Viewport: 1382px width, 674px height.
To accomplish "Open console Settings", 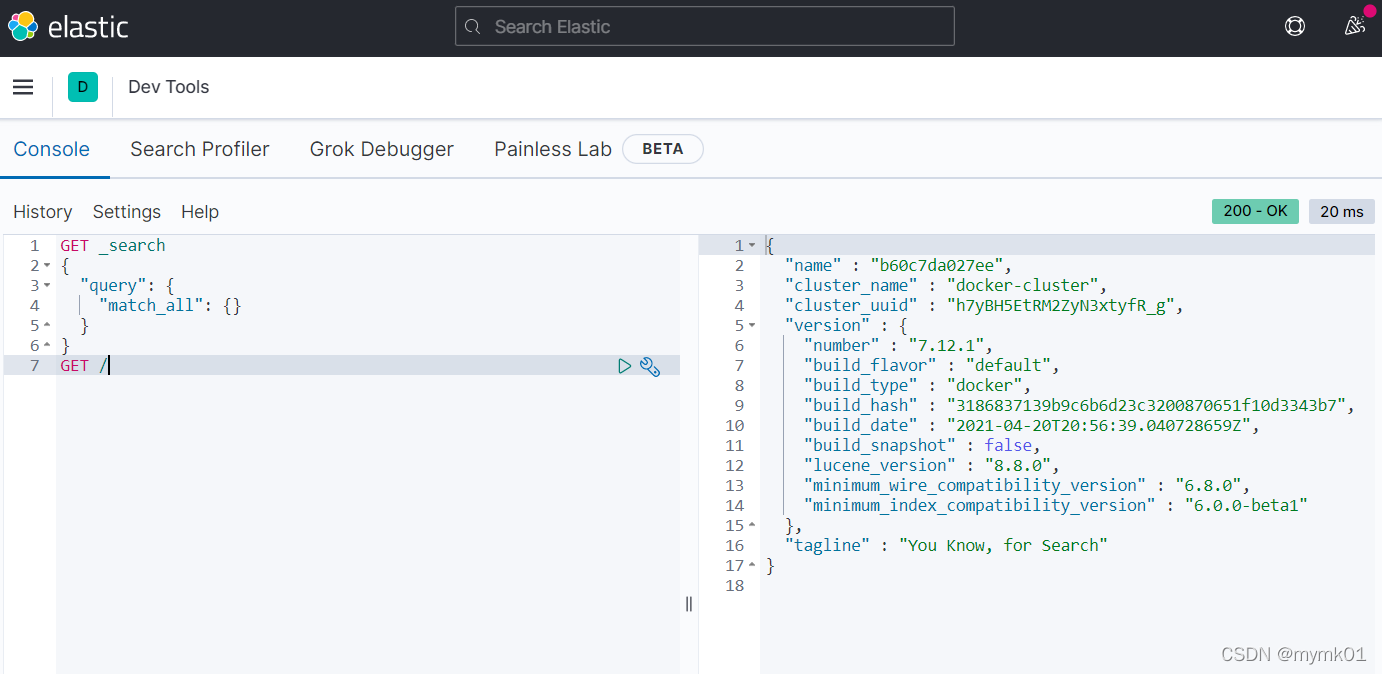I will (x=127, y=212).
